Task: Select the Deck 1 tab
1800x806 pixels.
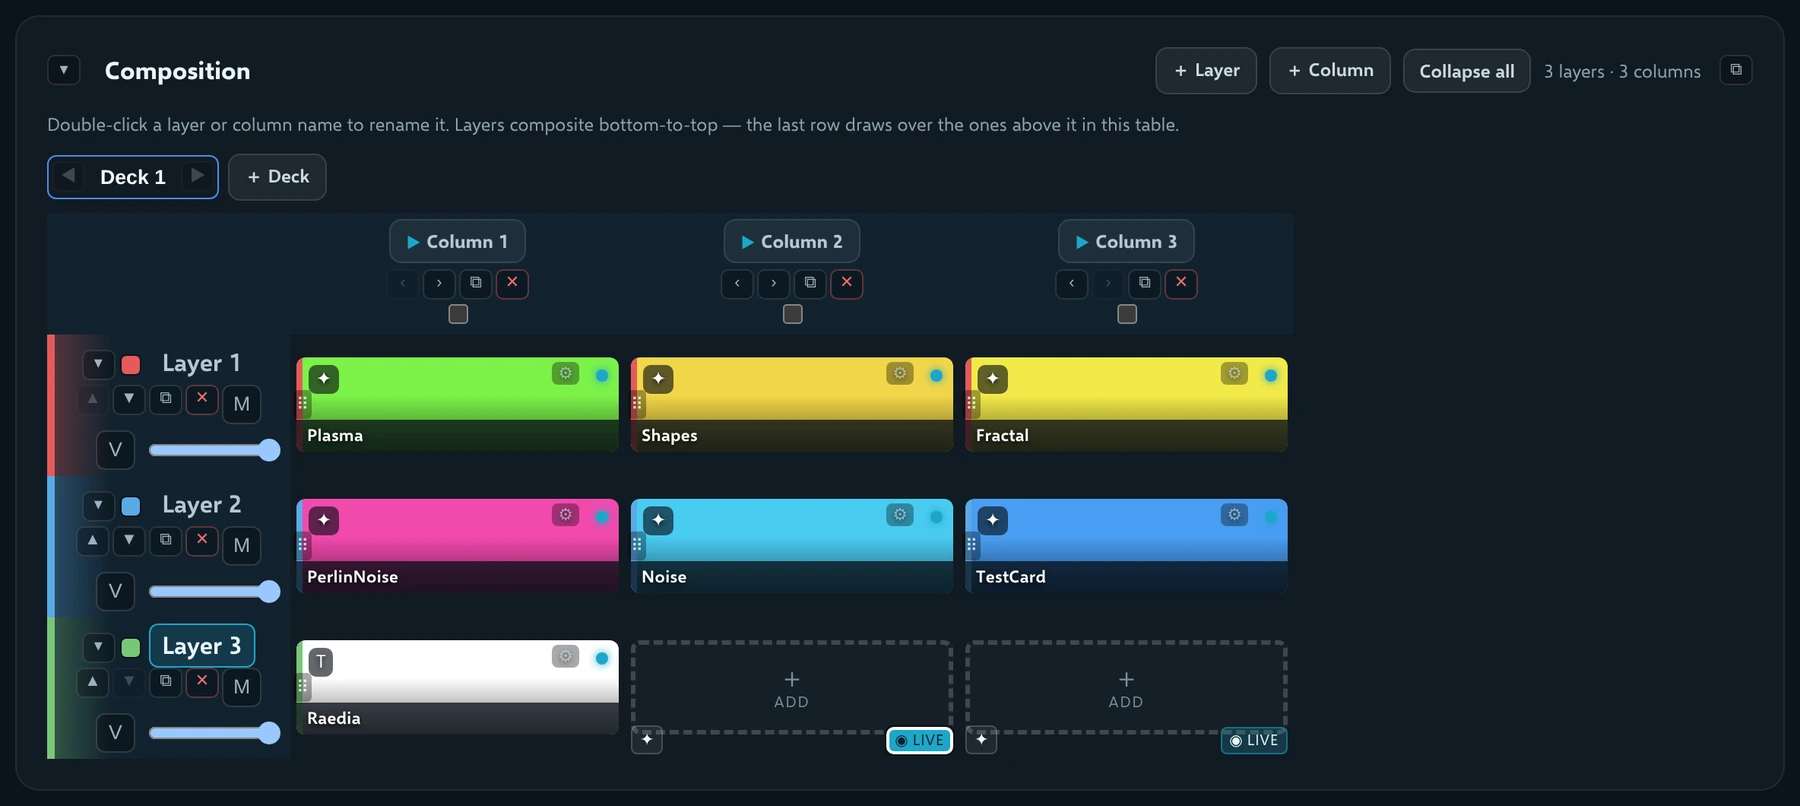Action: click(133, 177)
